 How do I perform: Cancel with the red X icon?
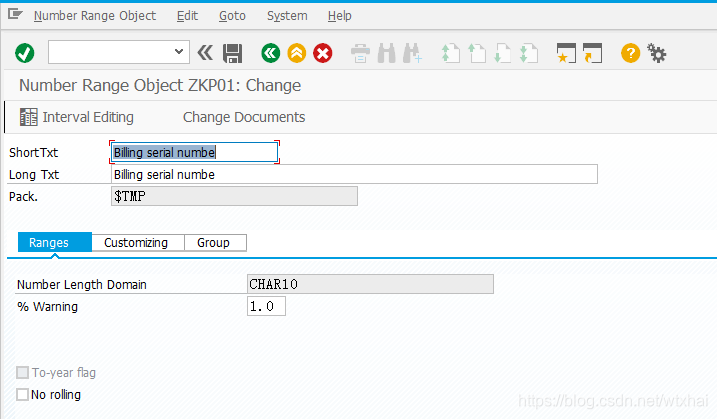click(323, 53)
